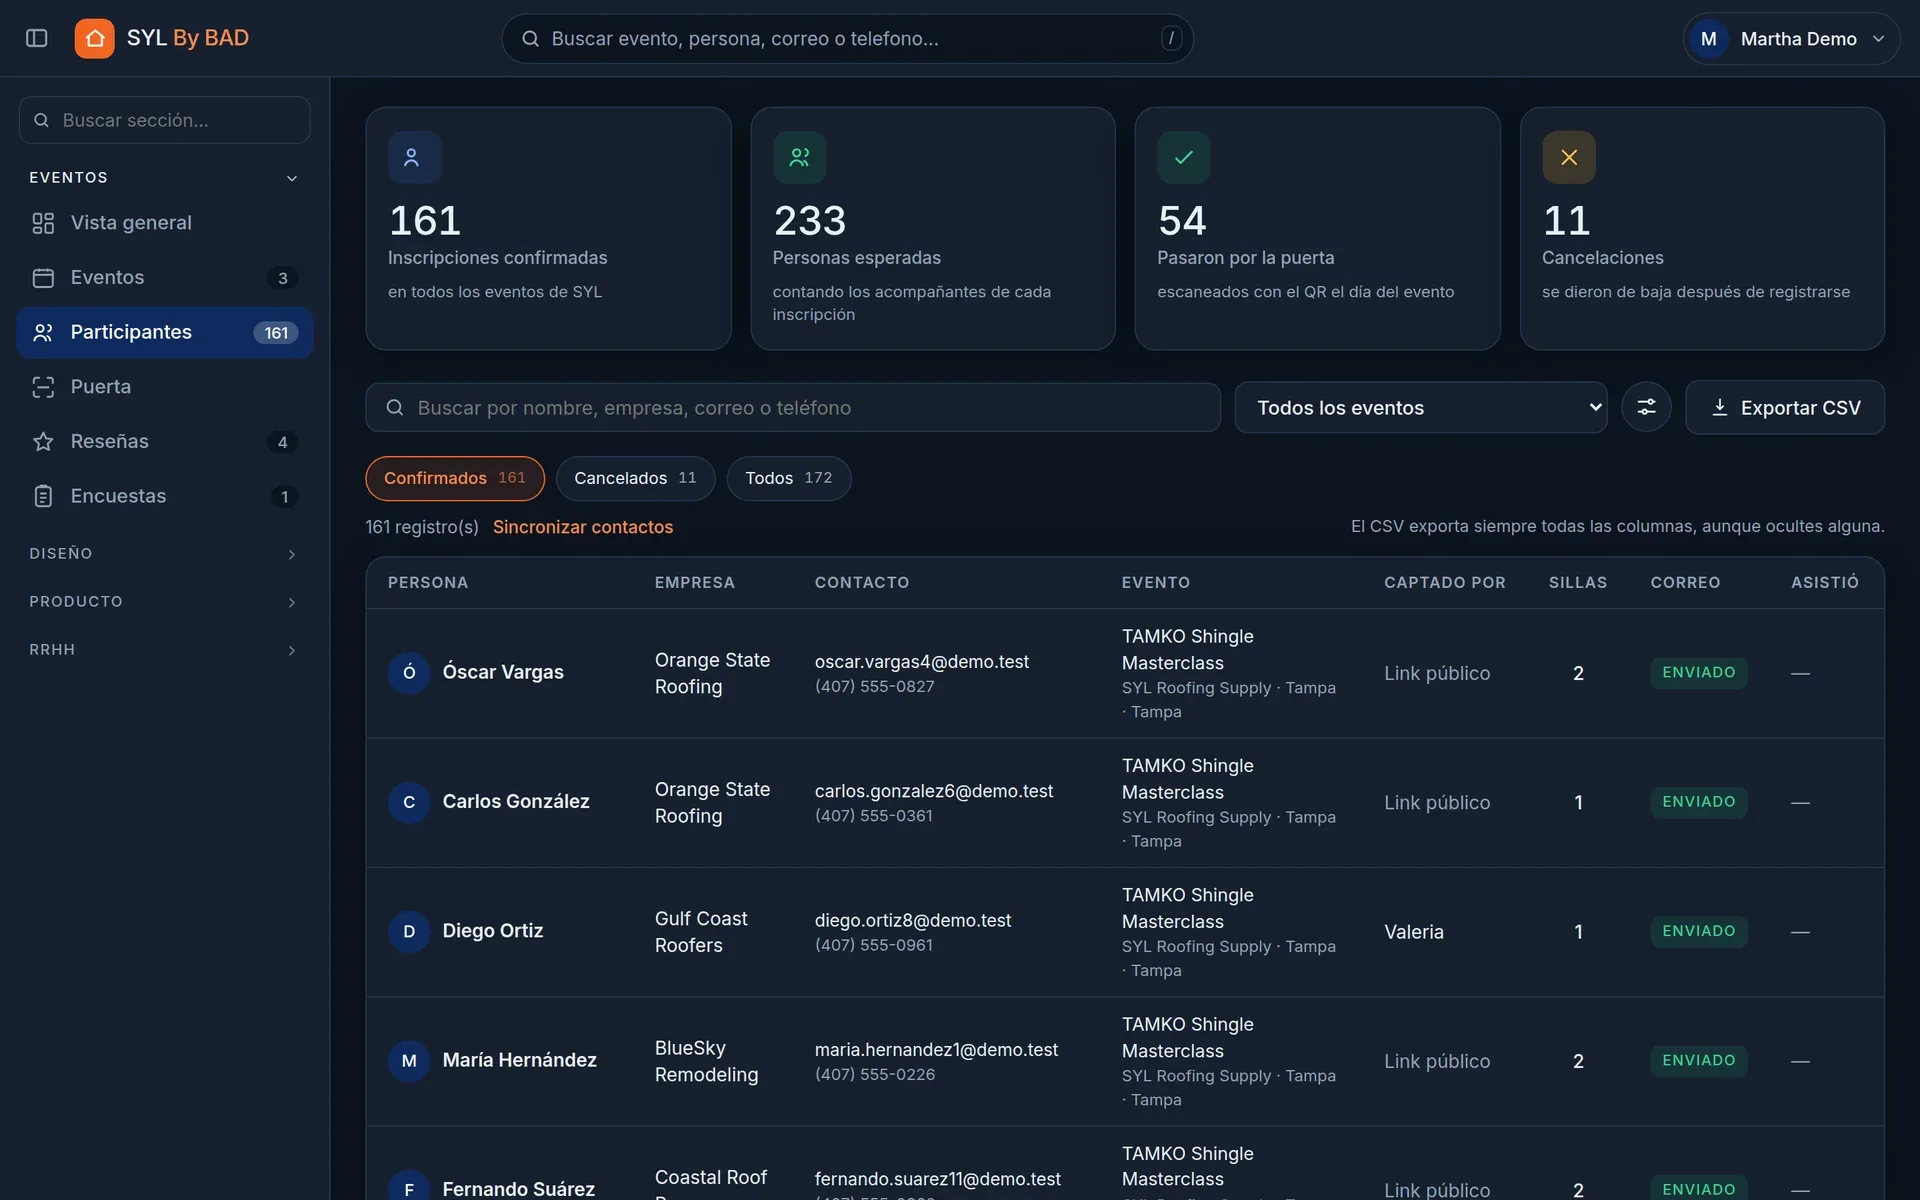Expand the DISEÑO sidebar section
This screenshot has height=1200, width=1920.
[164, 554]
